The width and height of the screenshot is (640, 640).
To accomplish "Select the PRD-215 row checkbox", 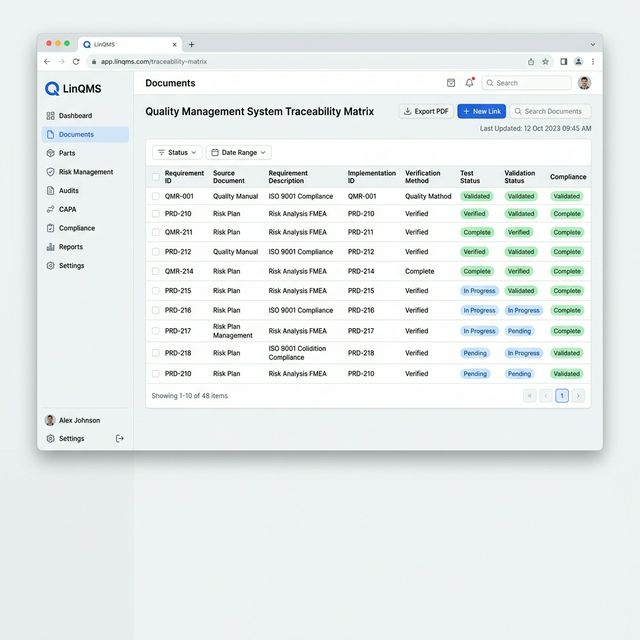I will click(x=155, y=291).
